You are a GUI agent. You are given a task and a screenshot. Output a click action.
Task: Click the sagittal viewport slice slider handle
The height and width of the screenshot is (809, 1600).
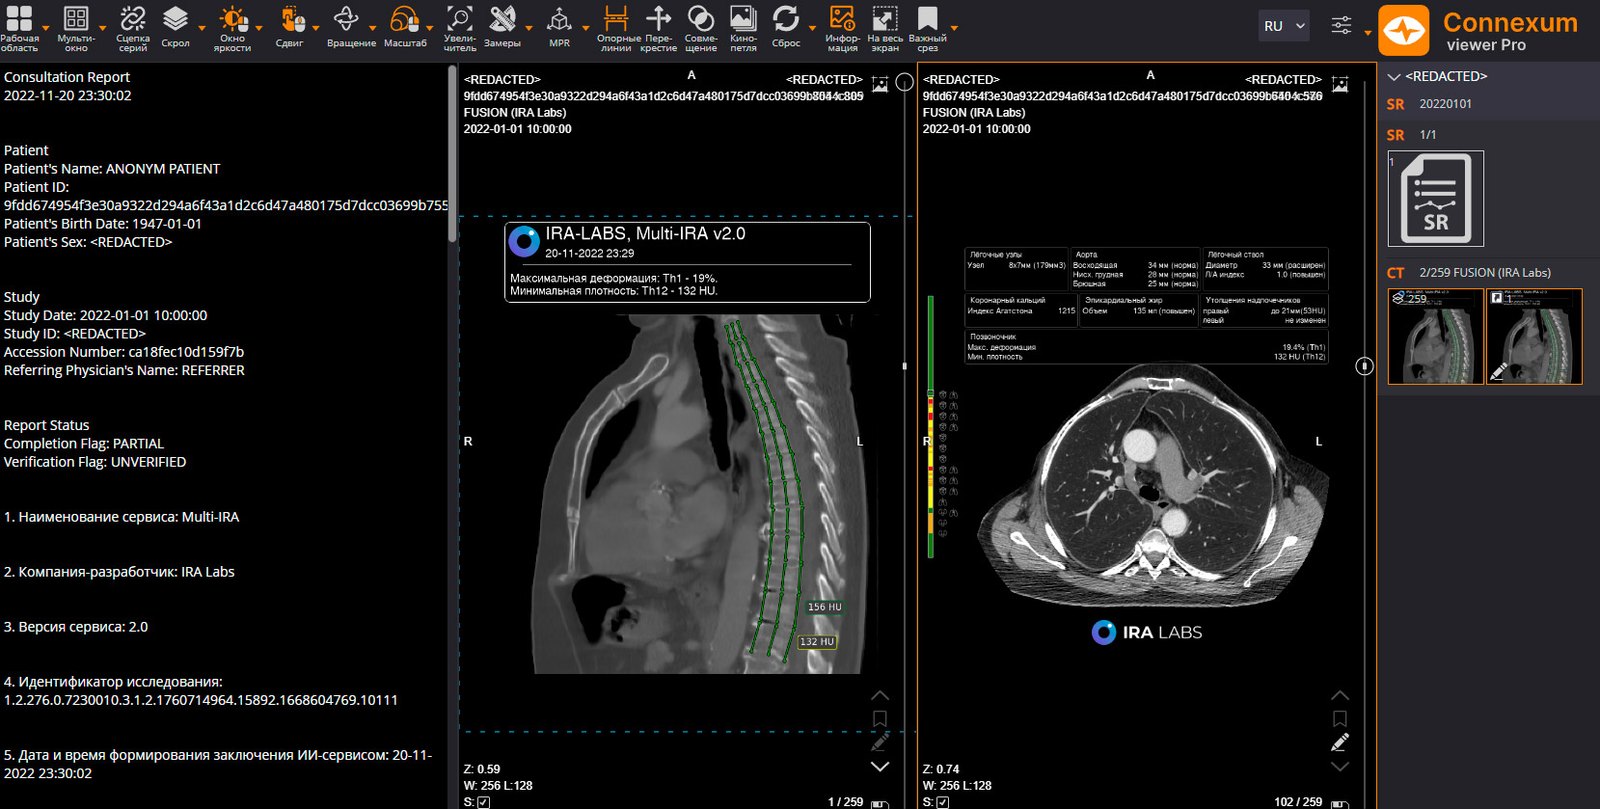point(904,82)
